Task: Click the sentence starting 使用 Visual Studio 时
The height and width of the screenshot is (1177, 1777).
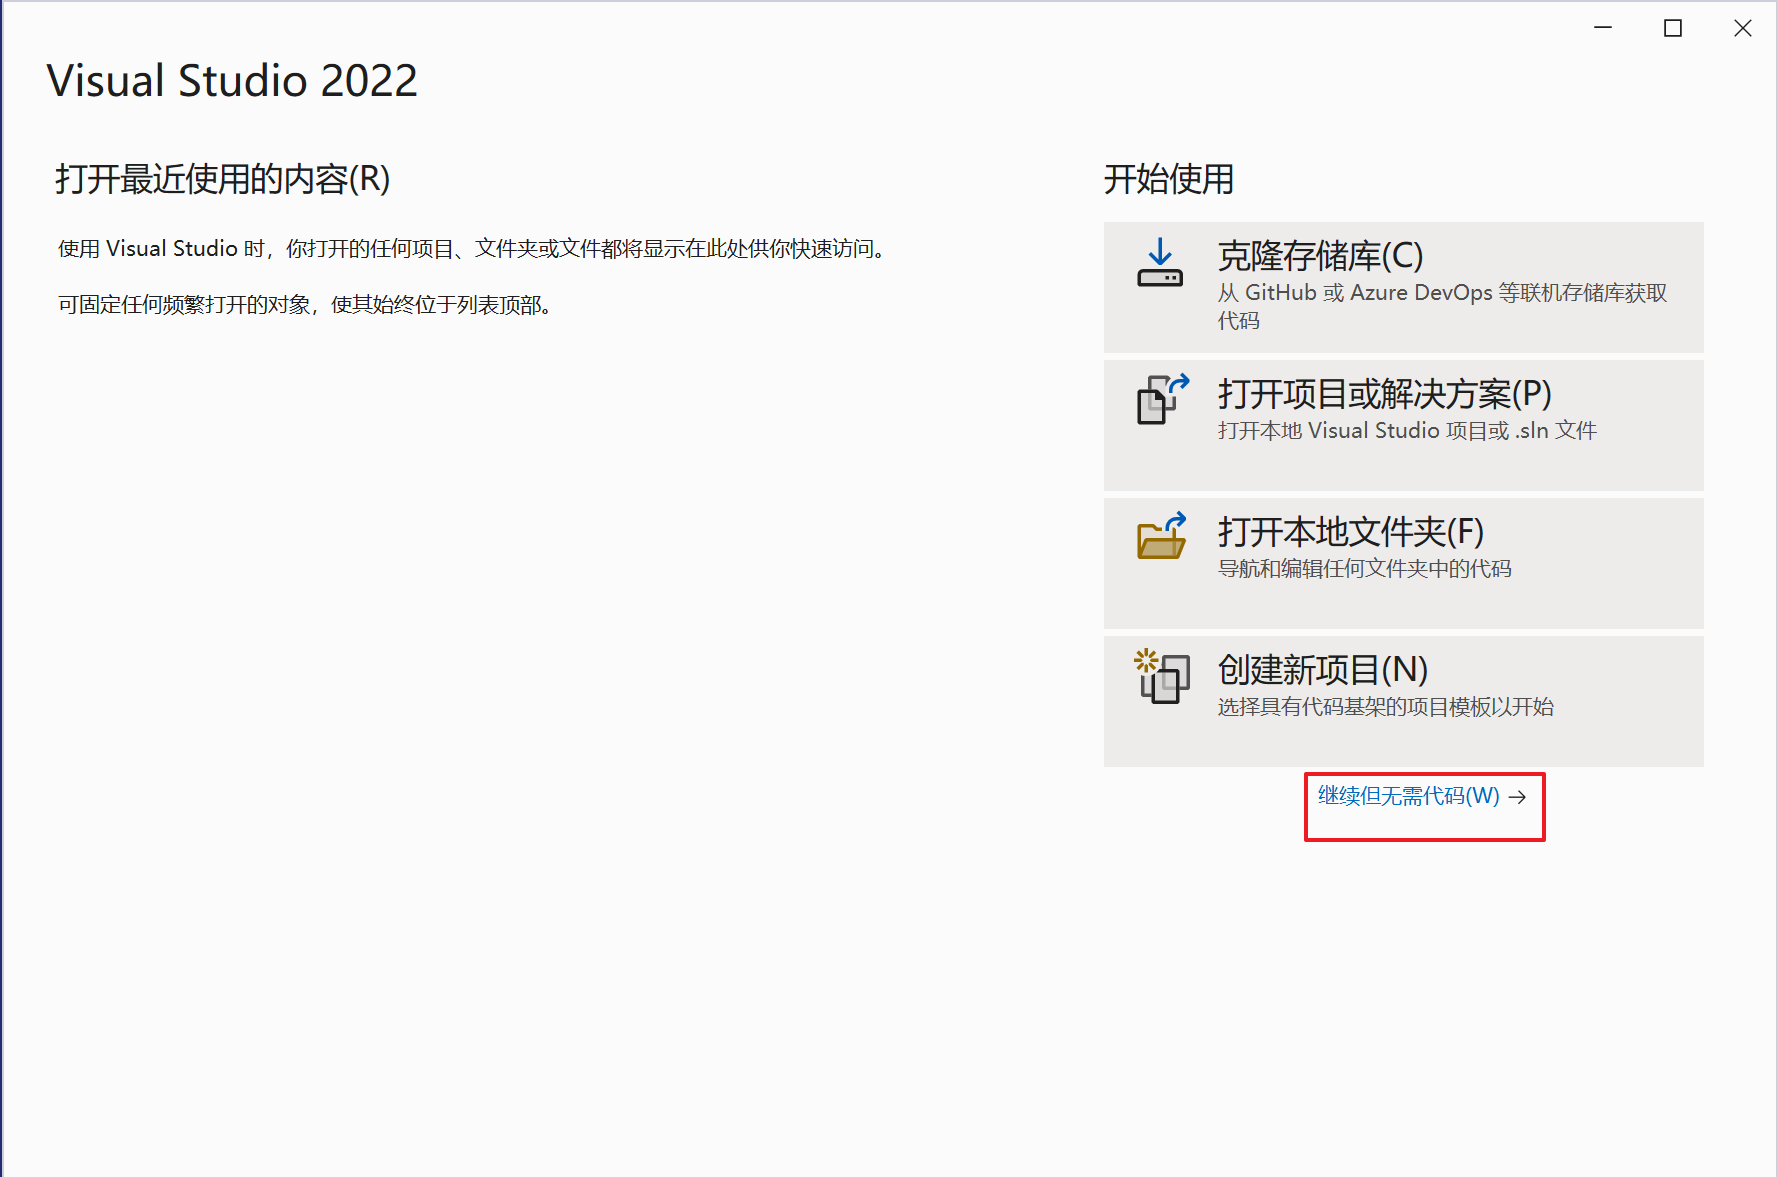Action: click(x=473, y=248)
